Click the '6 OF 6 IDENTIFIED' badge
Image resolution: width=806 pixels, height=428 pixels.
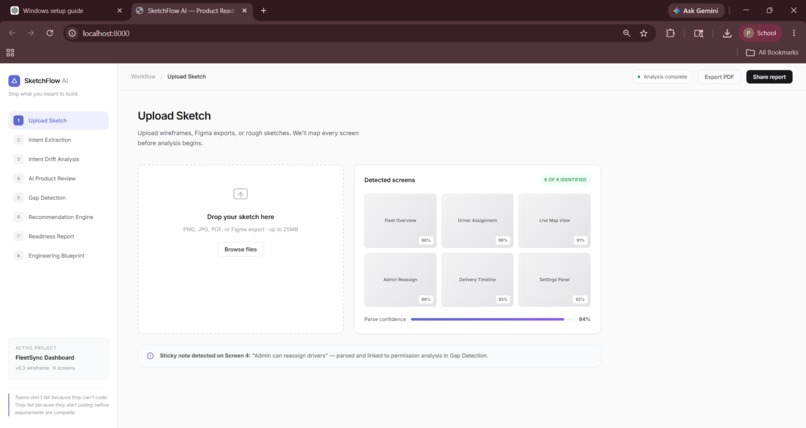[565, 180]
